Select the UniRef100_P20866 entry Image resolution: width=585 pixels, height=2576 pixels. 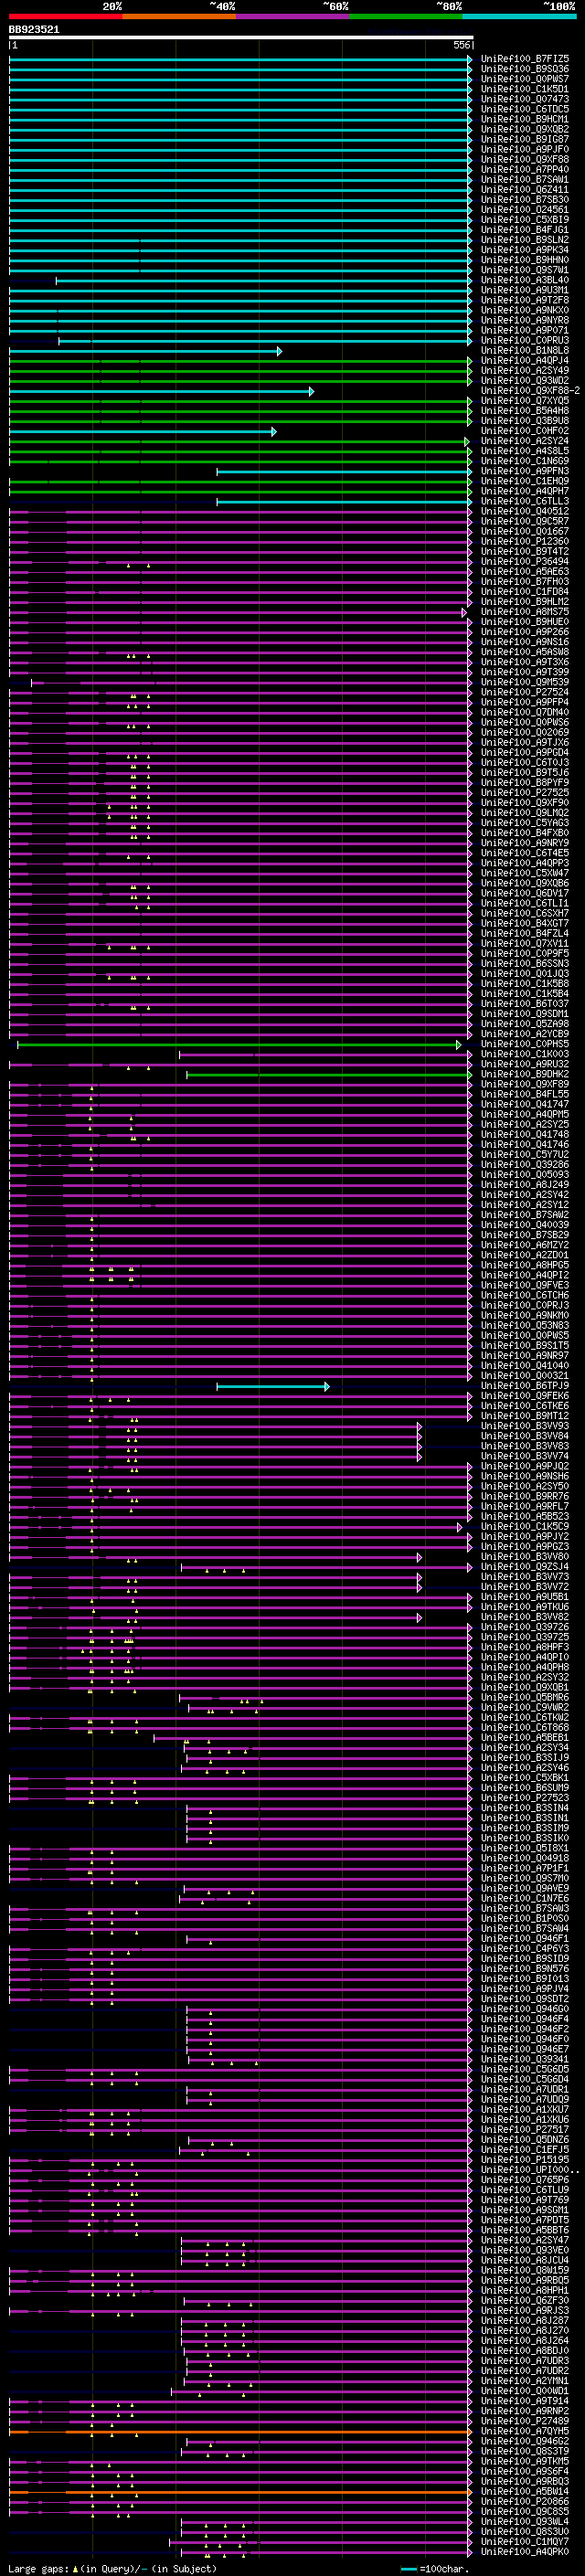click(x=525, y=2501)
